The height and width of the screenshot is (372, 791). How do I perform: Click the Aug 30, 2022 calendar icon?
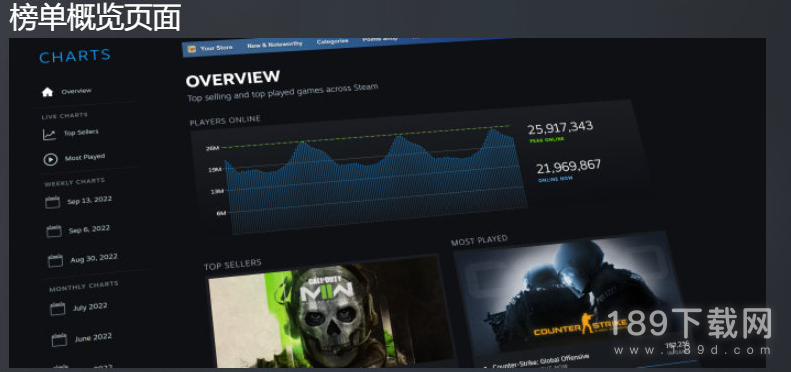click(55, 261)
